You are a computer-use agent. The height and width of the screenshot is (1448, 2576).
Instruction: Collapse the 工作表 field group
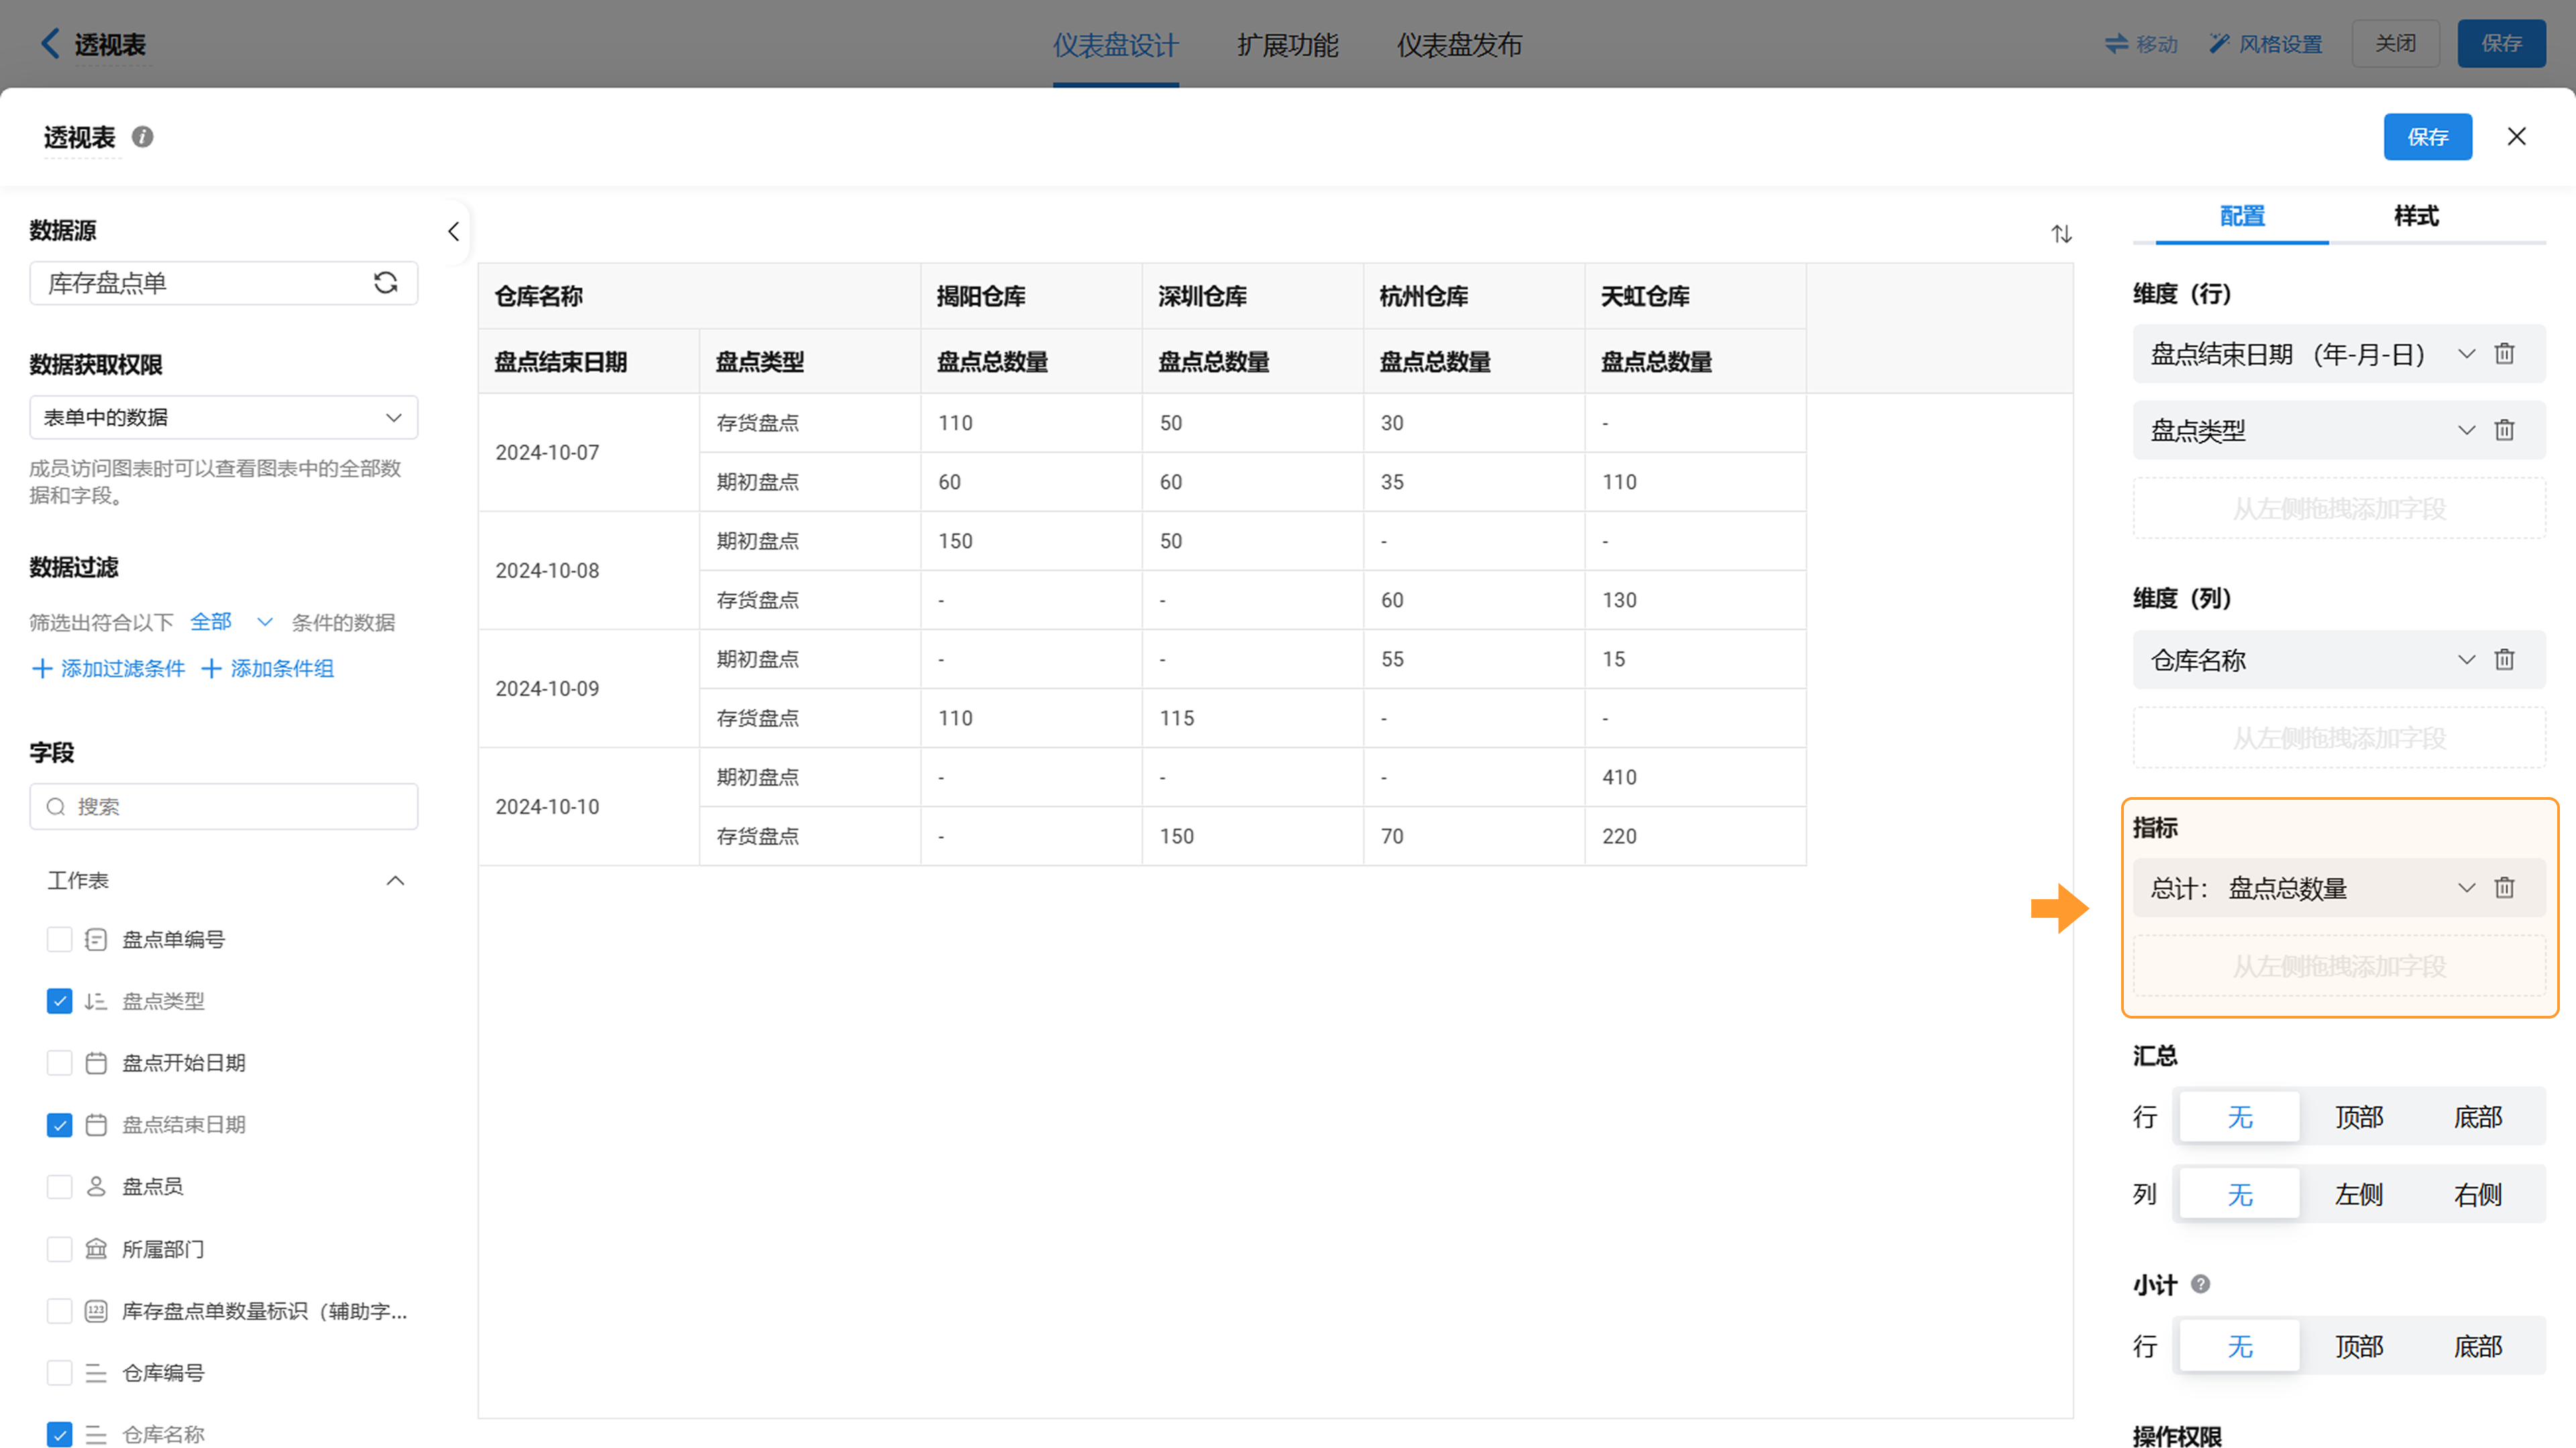[395, 881]
